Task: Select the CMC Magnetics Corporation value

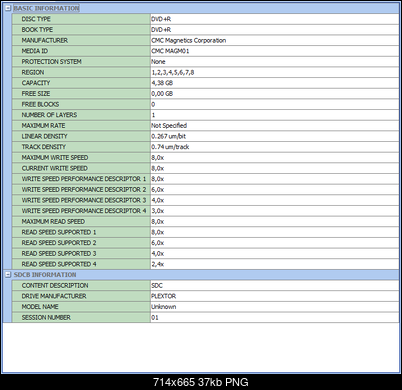Action: click(189, 40)
